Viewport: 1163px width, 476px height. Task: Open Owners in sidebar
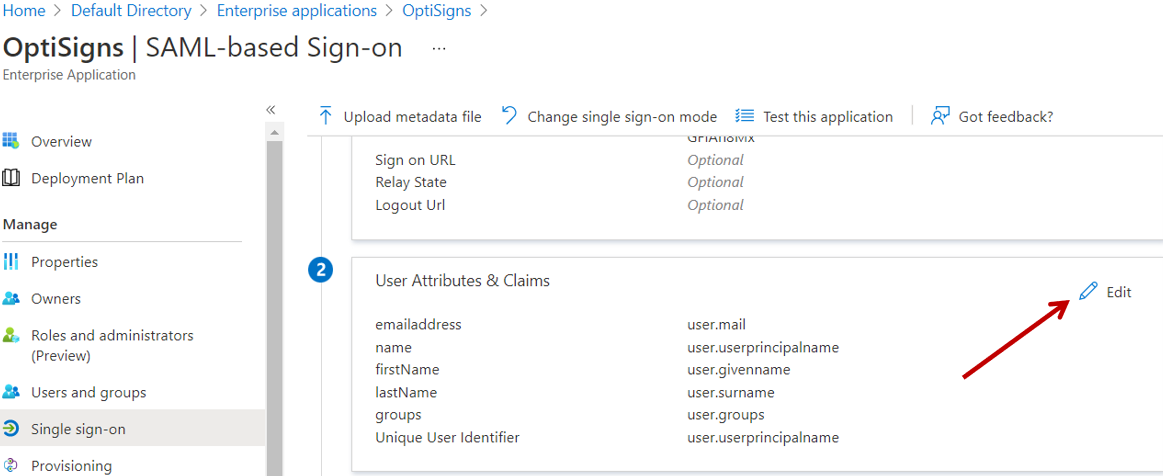56,299
